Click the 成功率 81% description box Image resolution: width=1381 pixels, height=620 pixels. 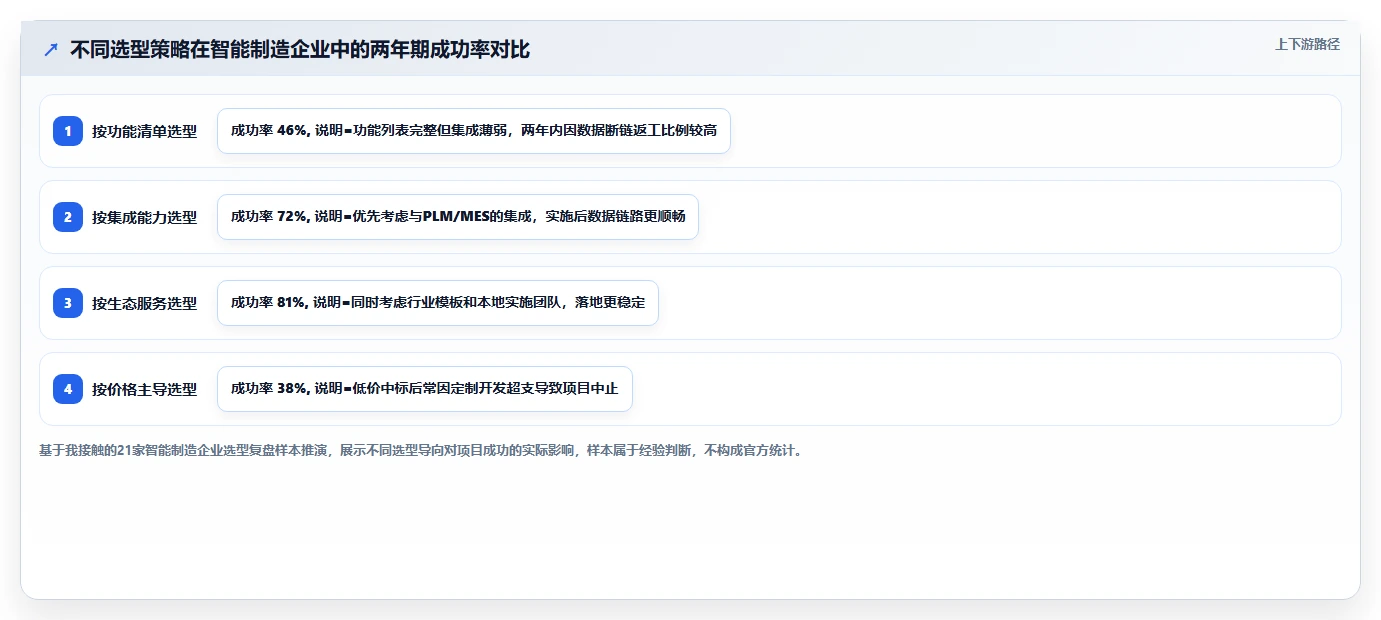point(438,303)
